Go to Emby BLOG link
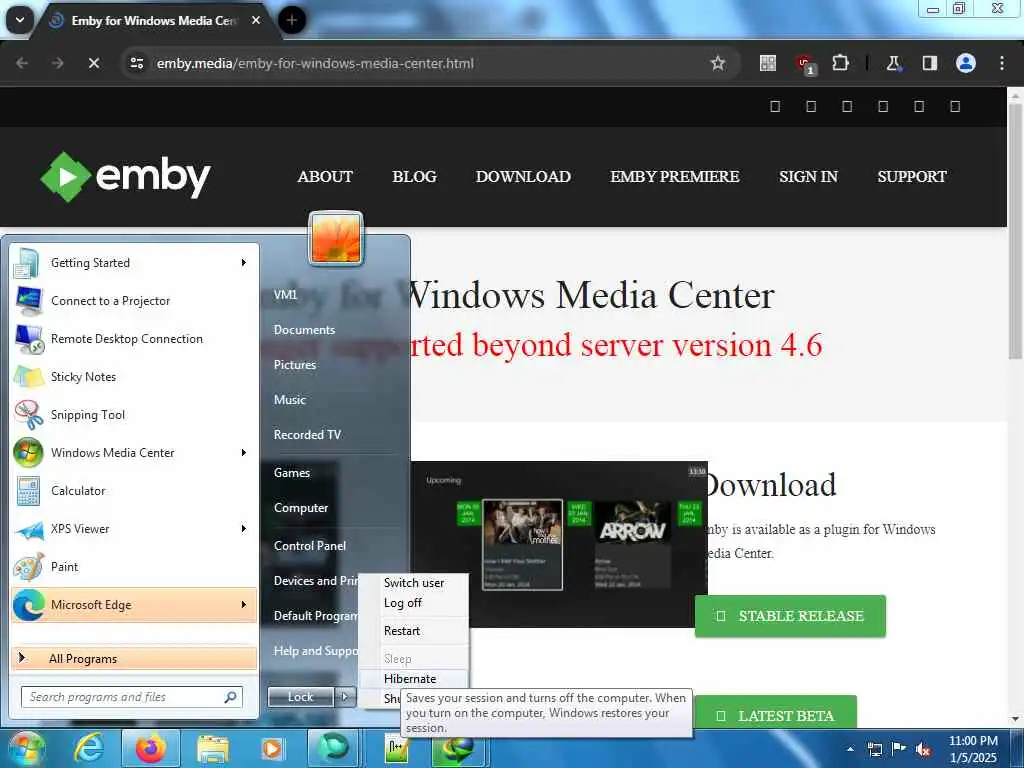This screenshot has width=1024, height=768. coord(414,176)
